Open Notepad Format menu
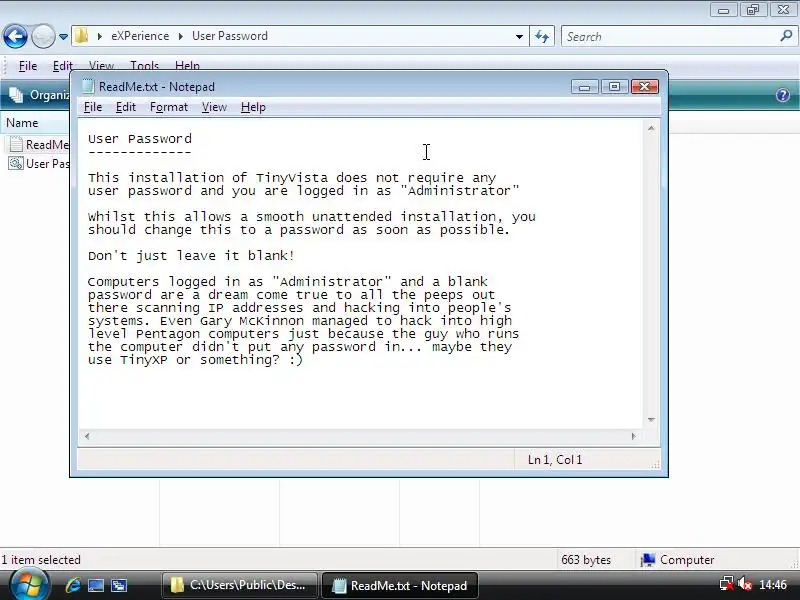 pos(169,107)
